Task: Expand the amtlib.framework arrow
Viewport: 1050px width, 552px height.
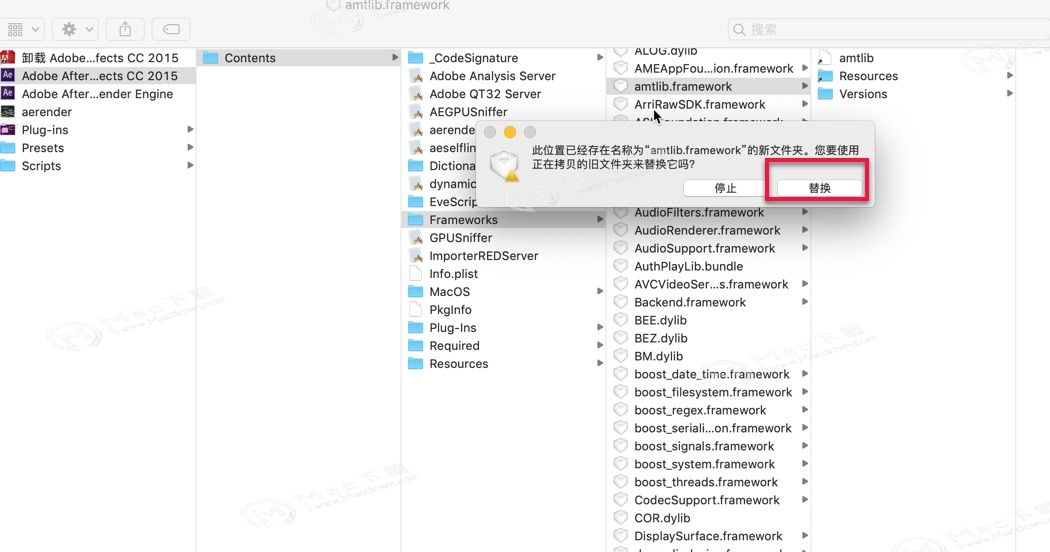Action: pos(805,86)
